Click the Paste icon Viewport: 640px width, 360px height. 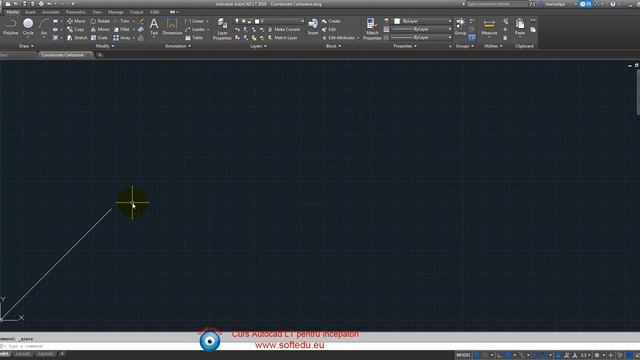[x=520, y=27]
